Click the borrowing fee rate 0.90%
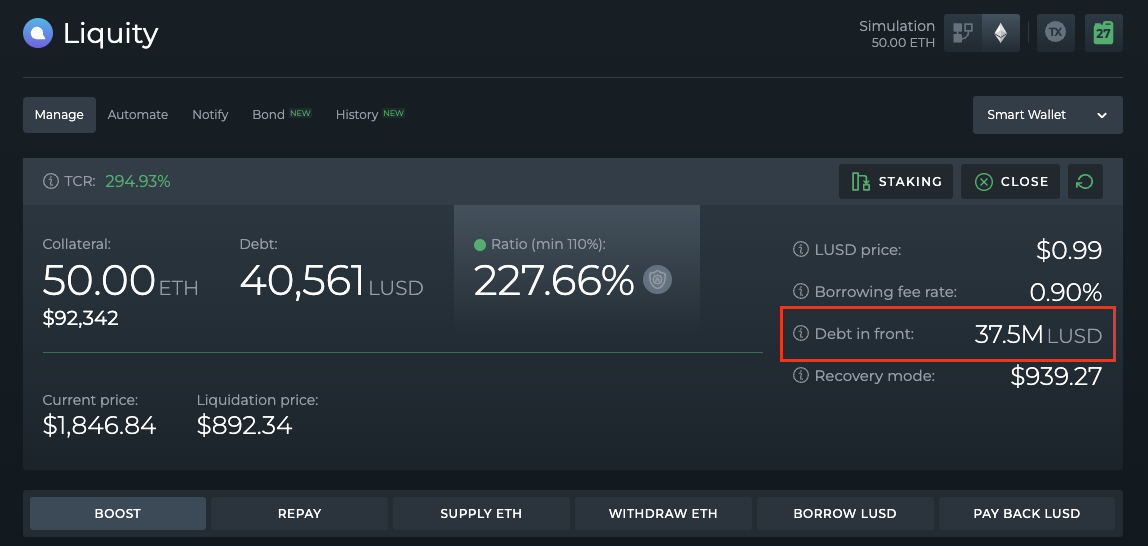 (x=1066, y=293)
